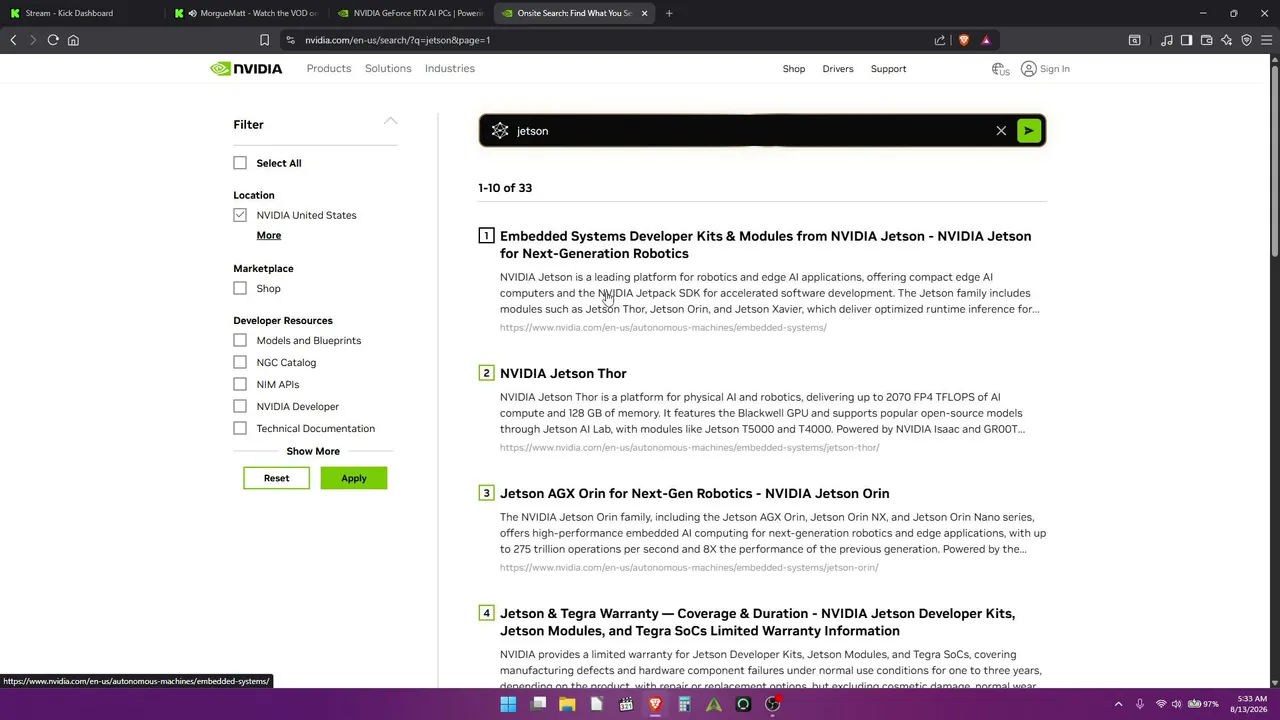Image resolution: width=1280 pixels, height=720 pixels.
Task: Check the Models and Blueprints checkbox
Action: point(240,340)
